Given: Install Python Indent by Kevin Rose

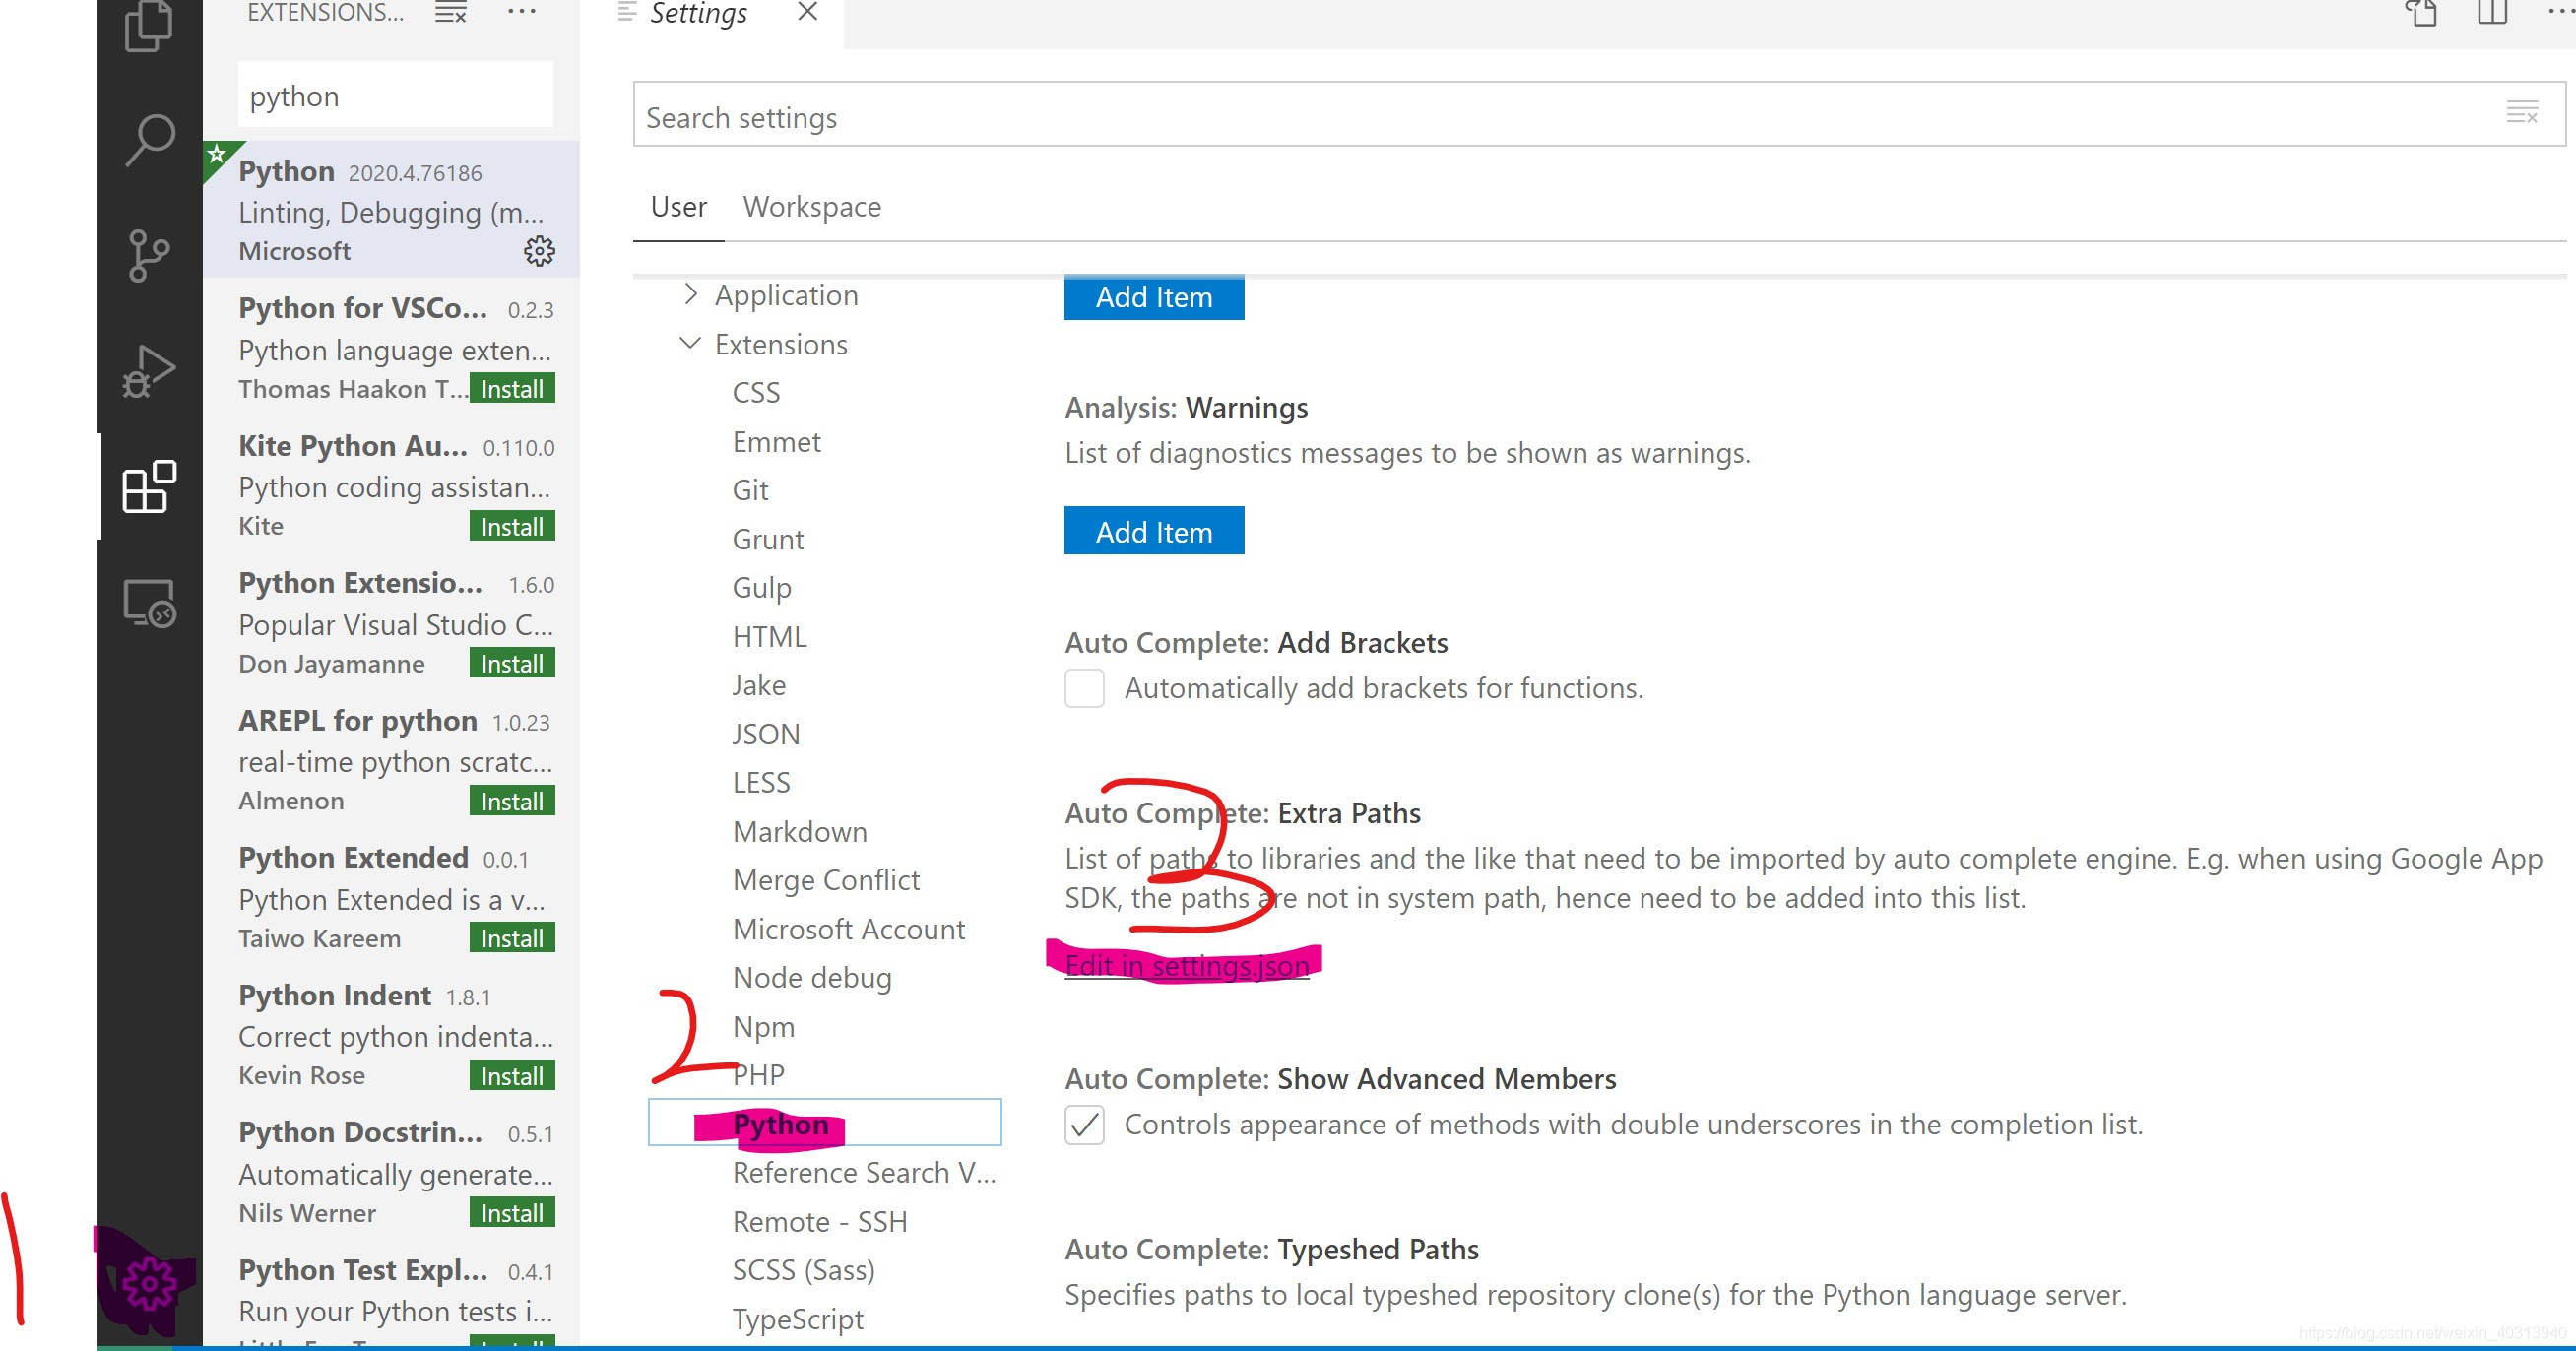Looking at the screenshot, I should (512, 1075).
